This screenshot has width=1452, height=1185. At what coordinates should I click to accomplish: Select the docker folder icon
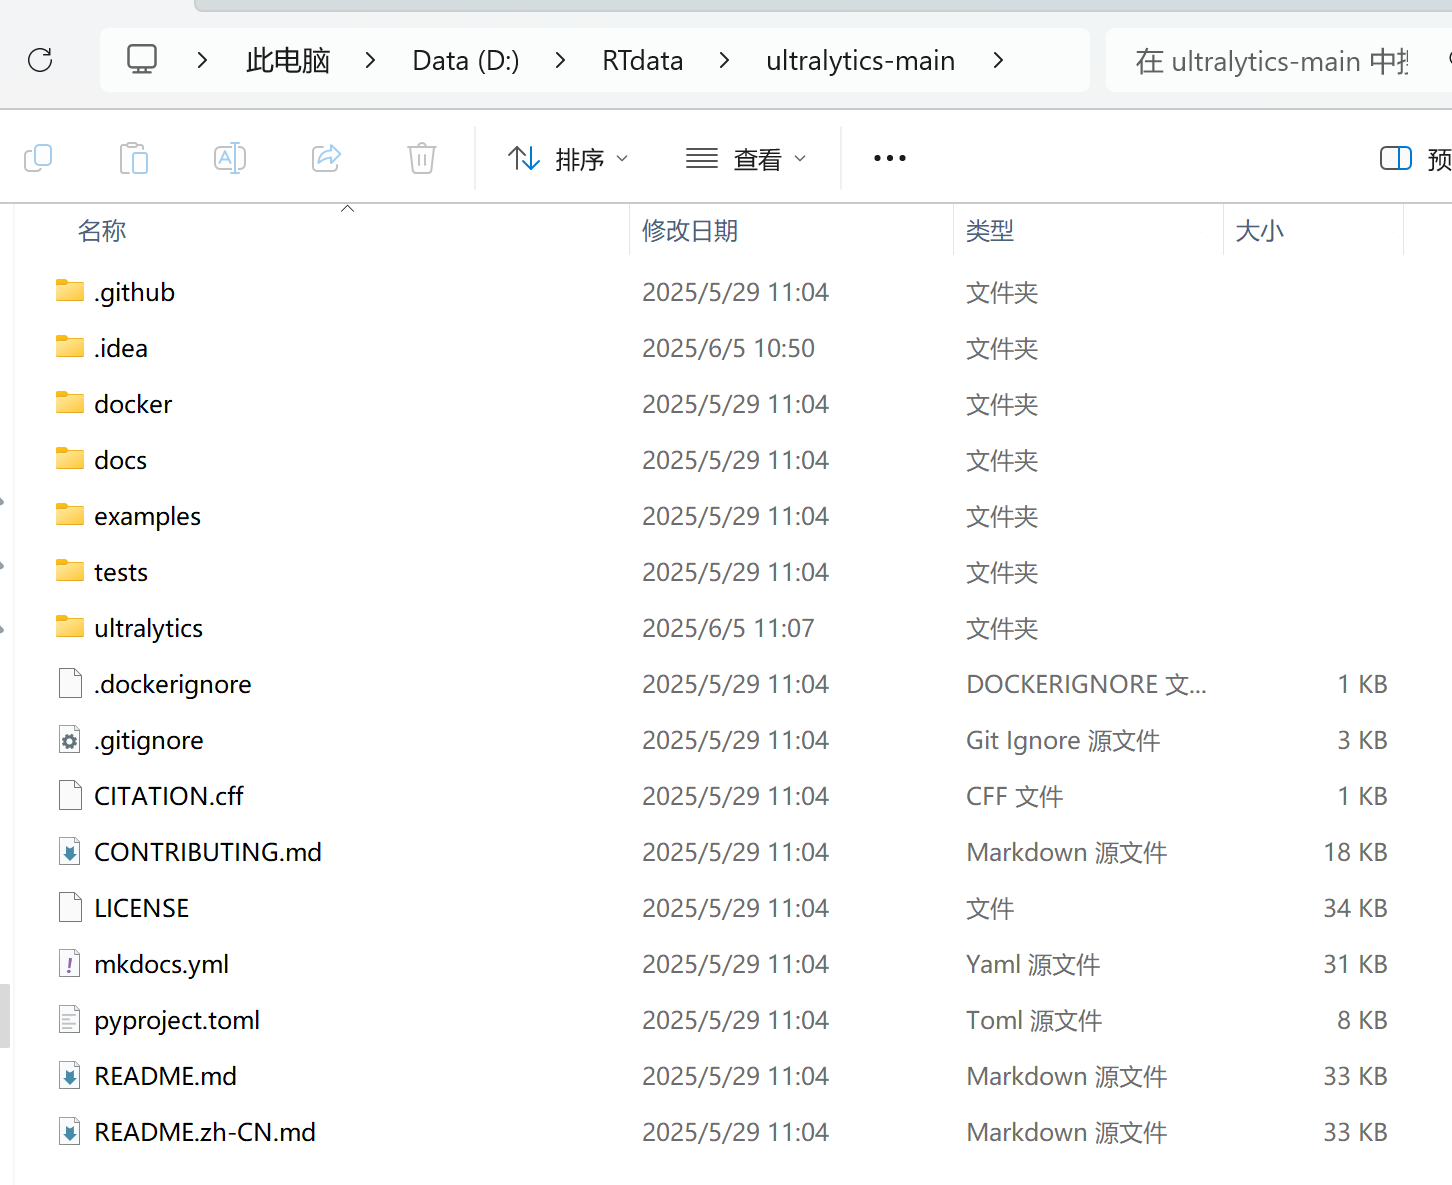tap(70, 403)
